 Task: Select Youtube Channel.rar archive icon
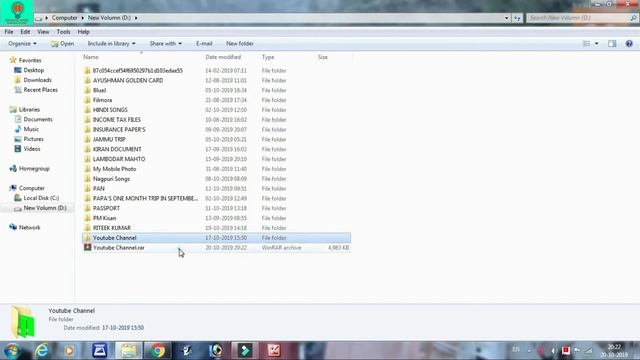(x=87, y=247)
